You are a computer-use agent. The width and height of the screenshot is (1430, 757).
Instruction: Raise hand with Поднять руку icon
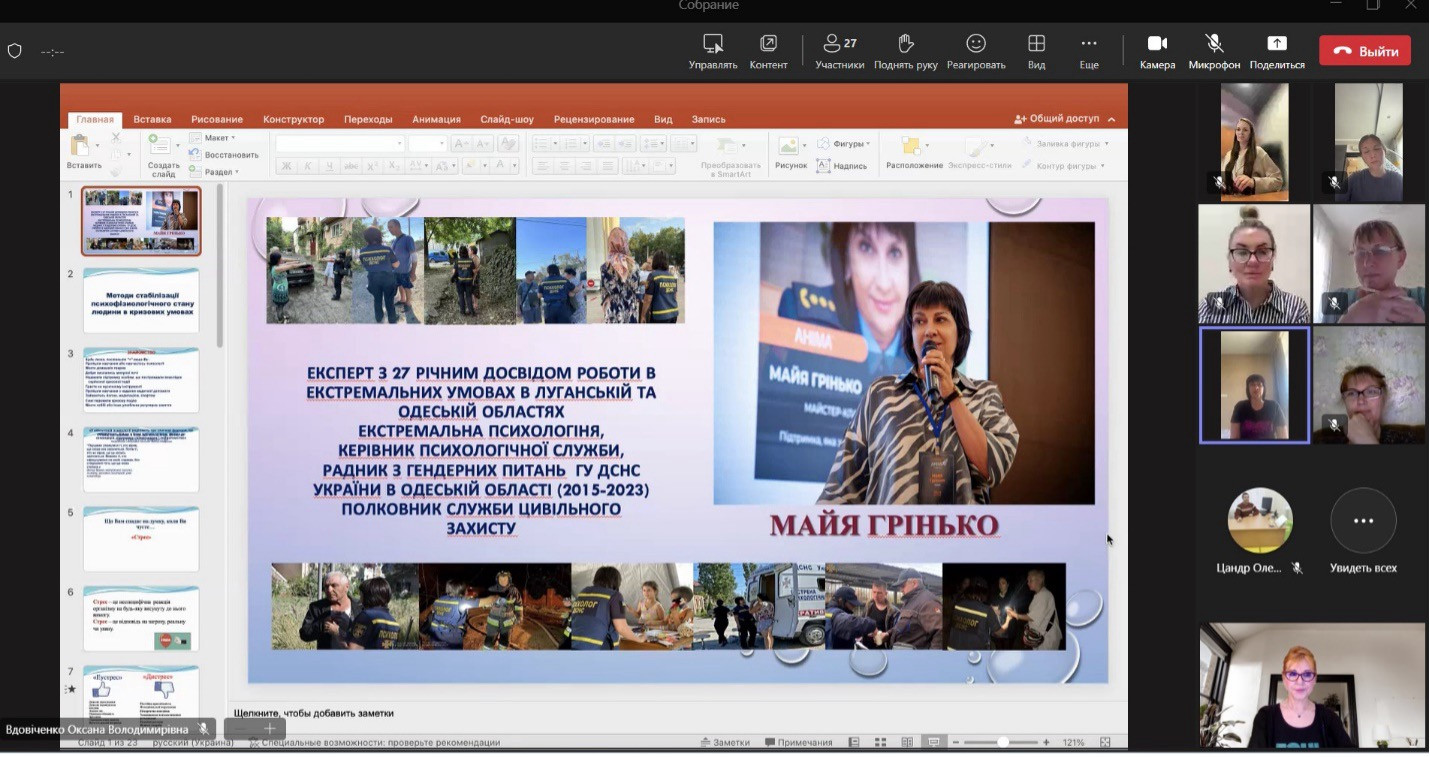coord(905,44)
